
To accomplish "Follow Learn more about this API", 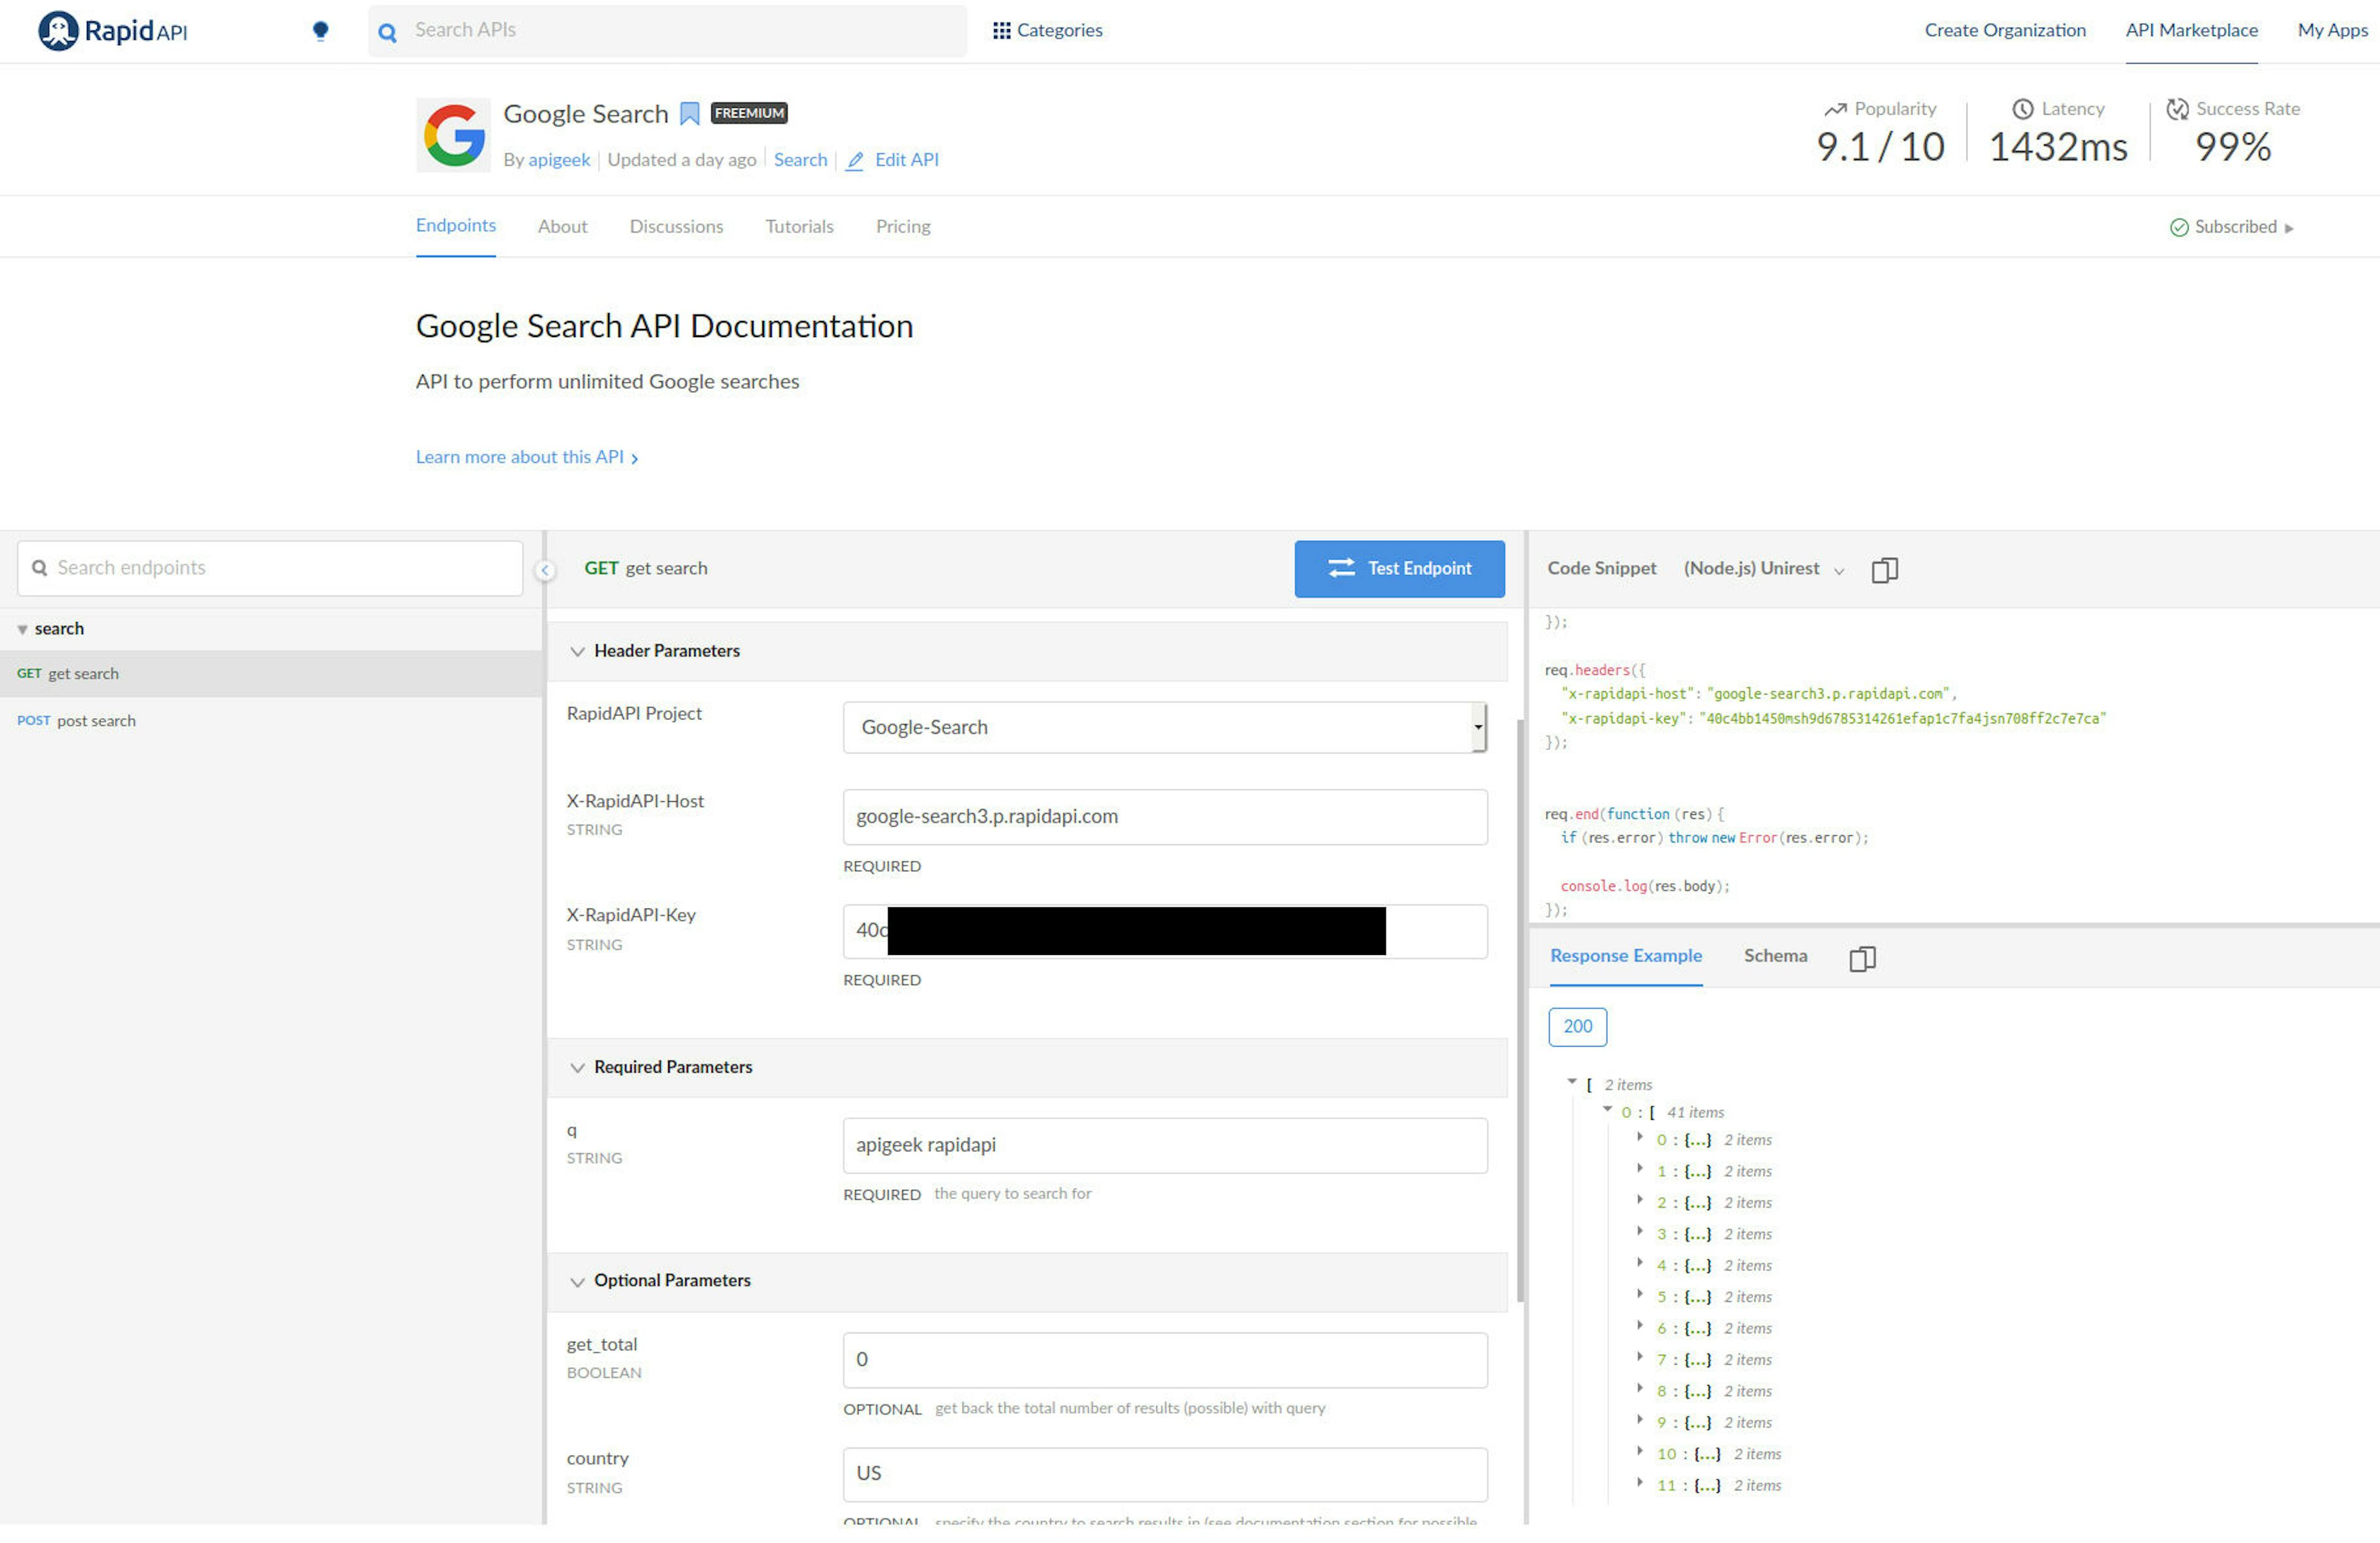I will click(526, 458).
